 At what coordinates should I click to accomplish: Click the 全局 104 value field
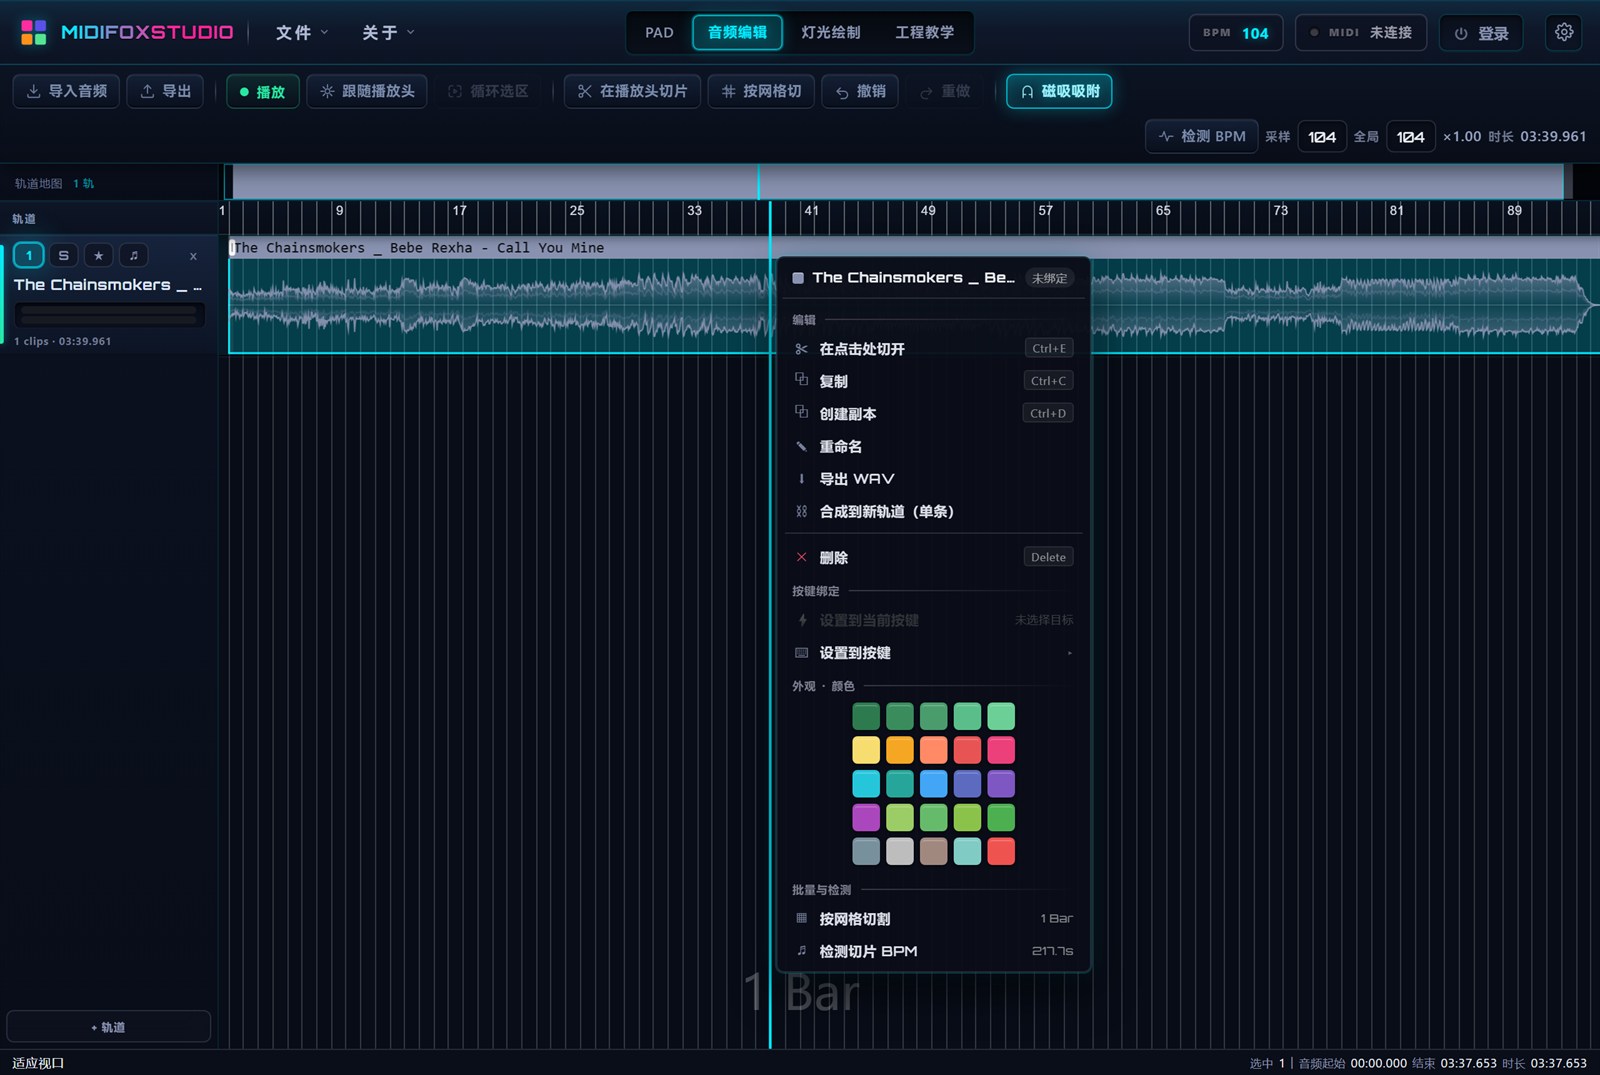click(x=1410, y=136)
